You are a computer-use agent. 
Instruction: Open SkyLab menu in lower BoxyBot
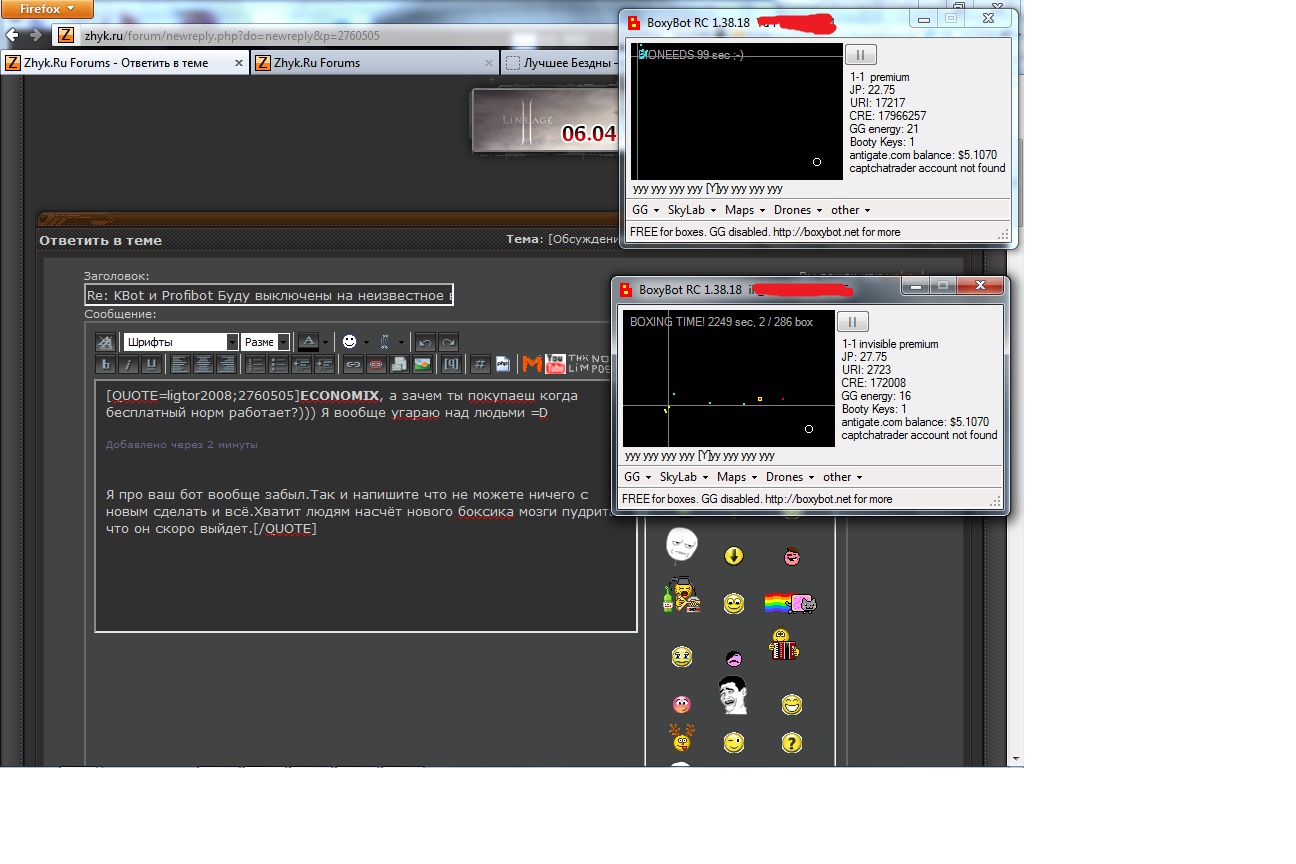point(683,477)
